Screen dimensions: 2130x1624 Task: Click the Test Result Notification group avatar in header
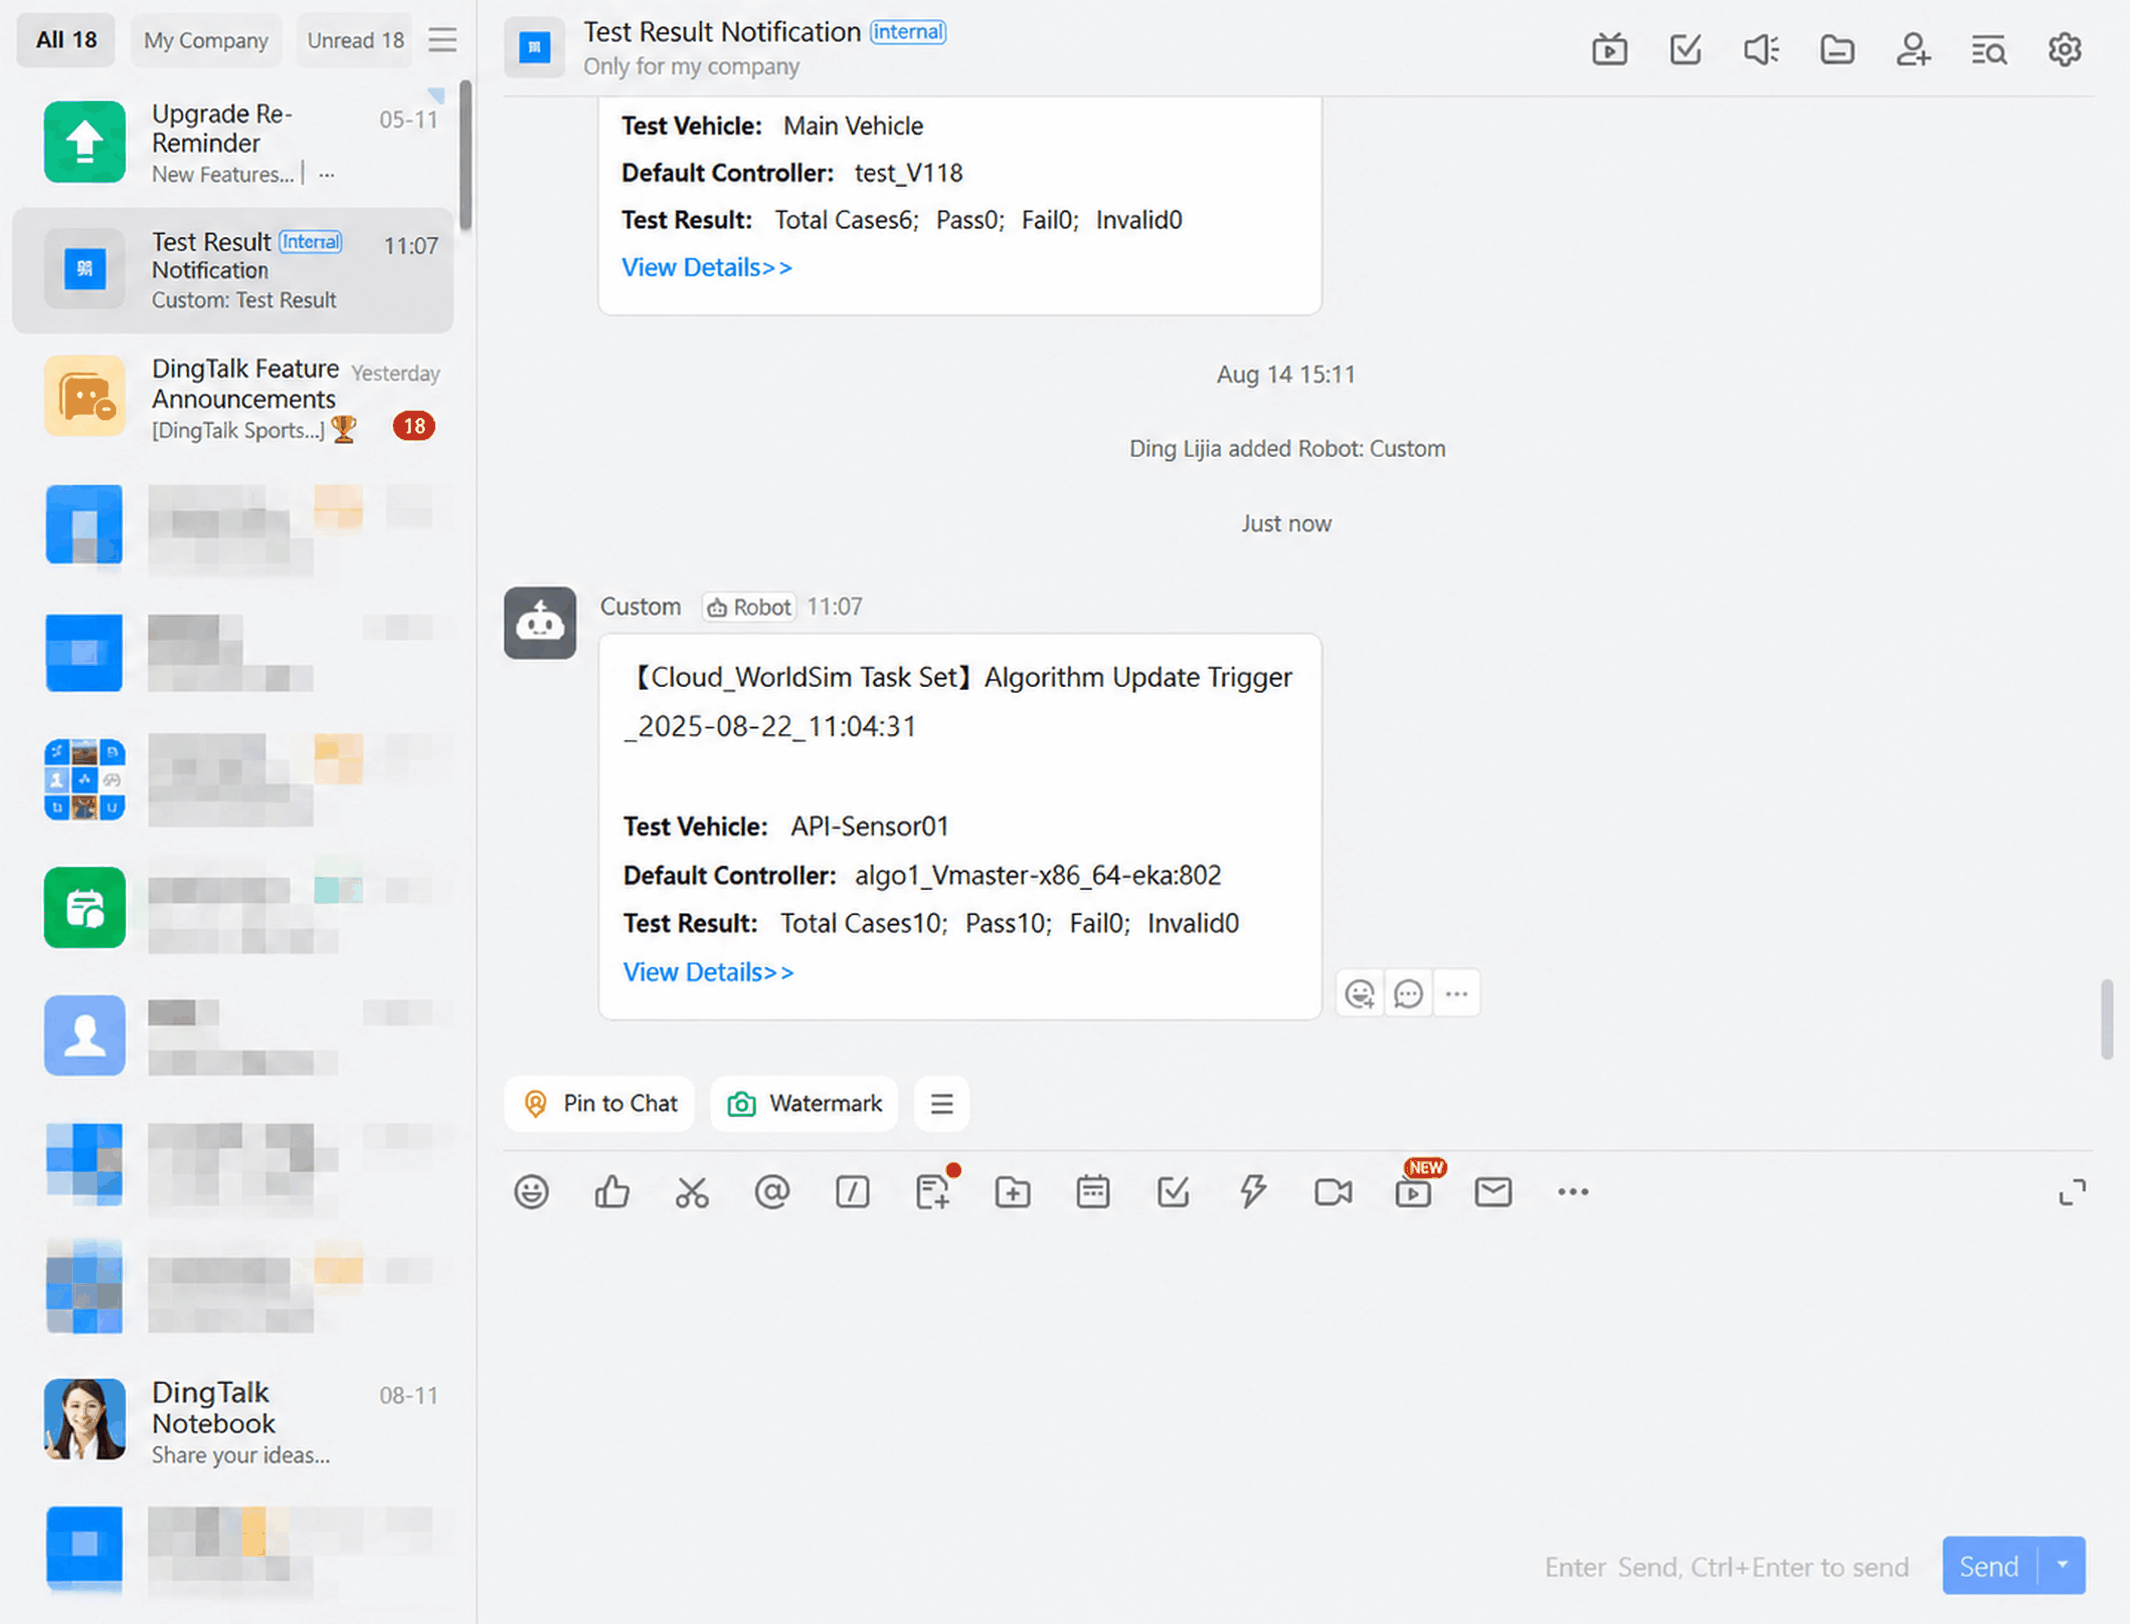[534, 47]
